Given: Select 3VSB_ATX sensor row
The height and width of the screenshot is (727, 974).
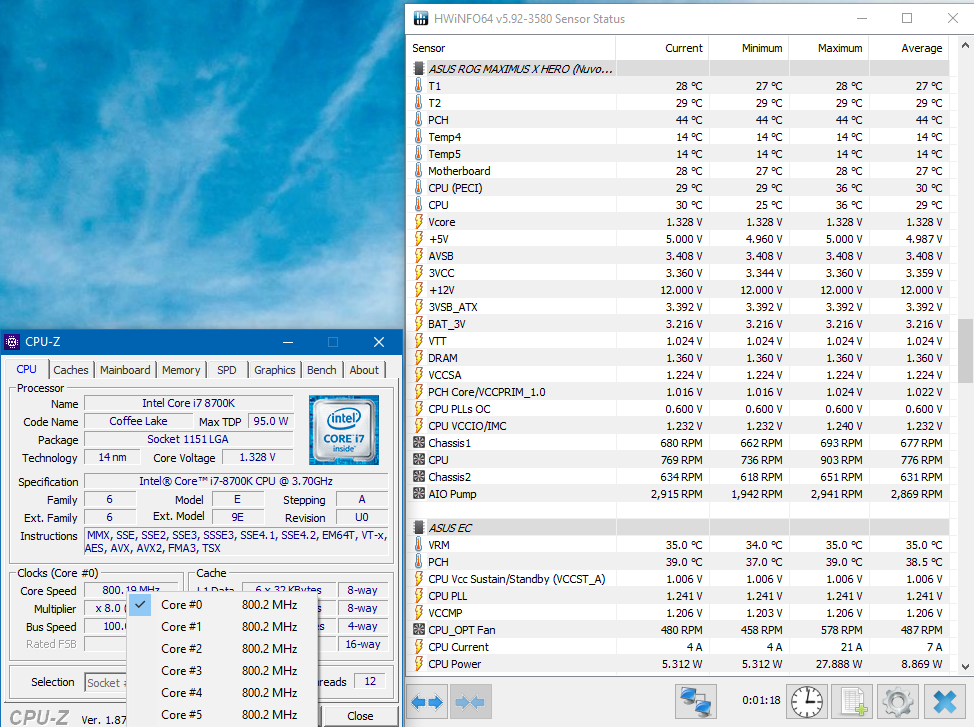Looking at the screenshot, I should click(678, 307).
